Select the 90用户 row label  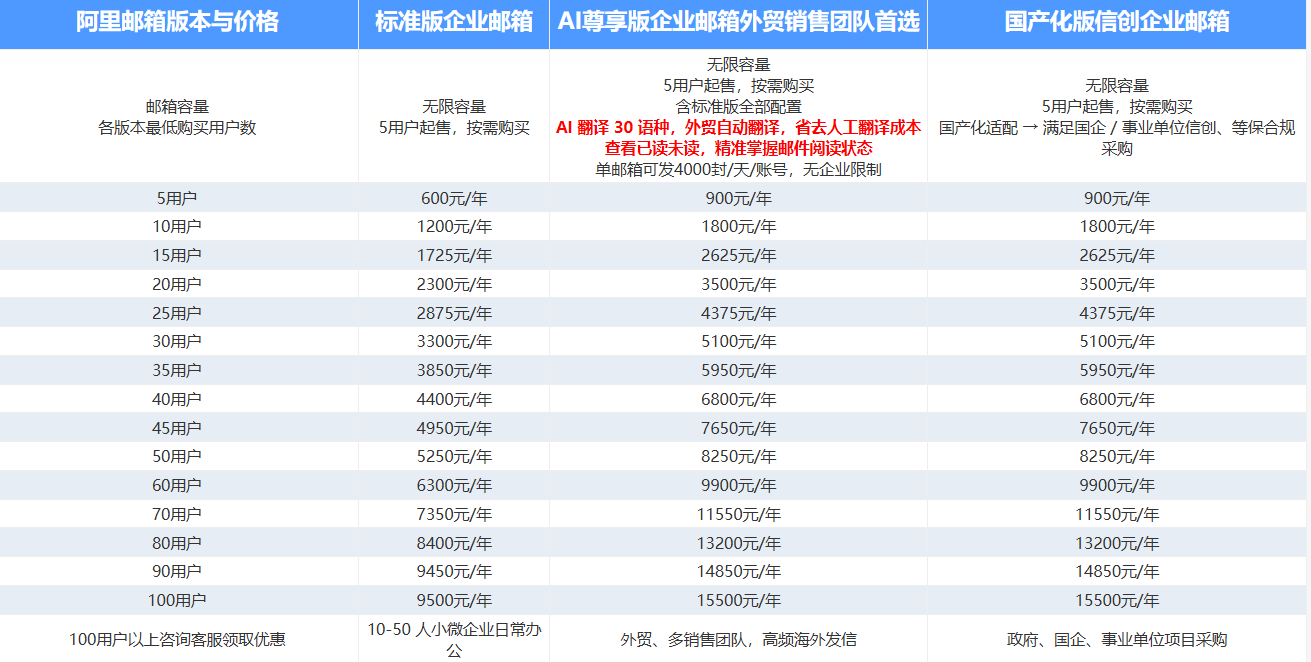pyautogui.click(x=178, y=572)
